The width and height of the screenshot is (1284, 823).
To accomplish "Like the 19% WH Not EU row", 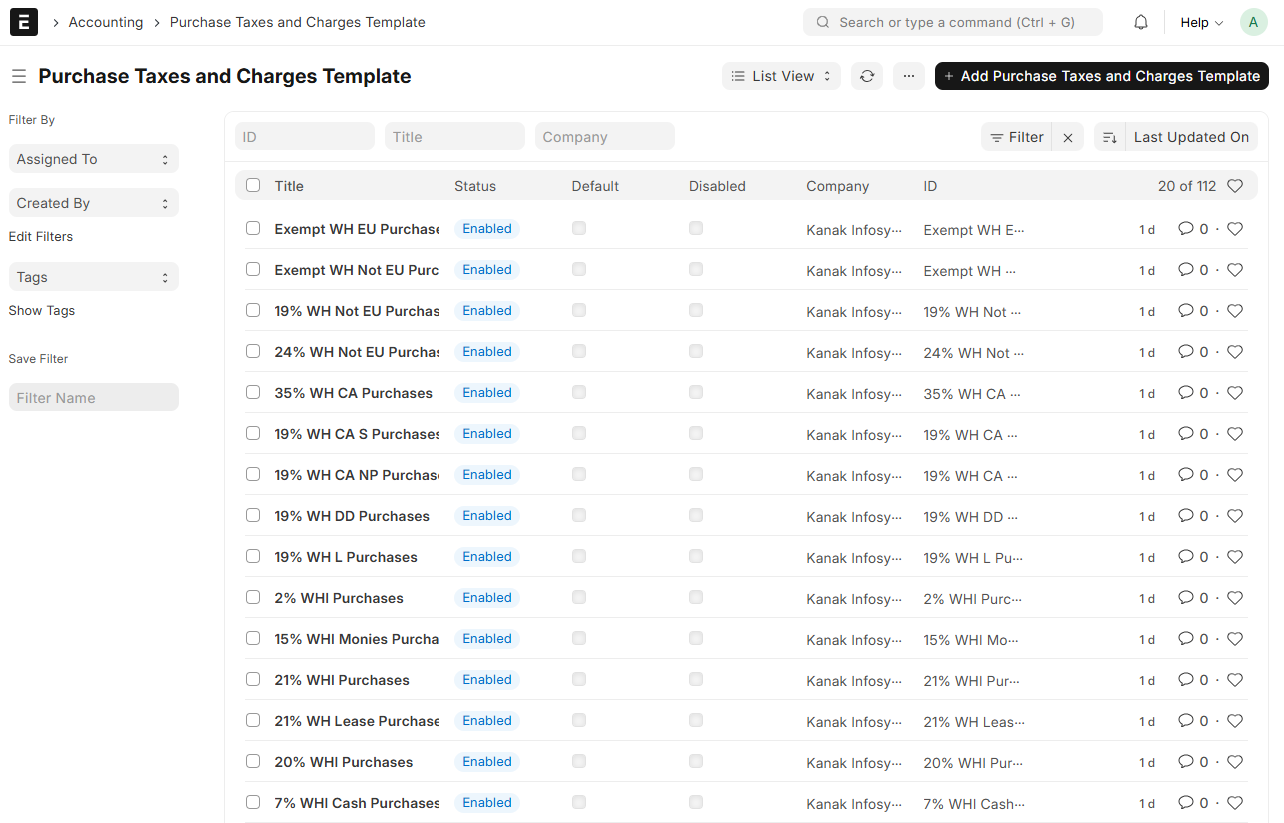I will tap(1235, 311).
